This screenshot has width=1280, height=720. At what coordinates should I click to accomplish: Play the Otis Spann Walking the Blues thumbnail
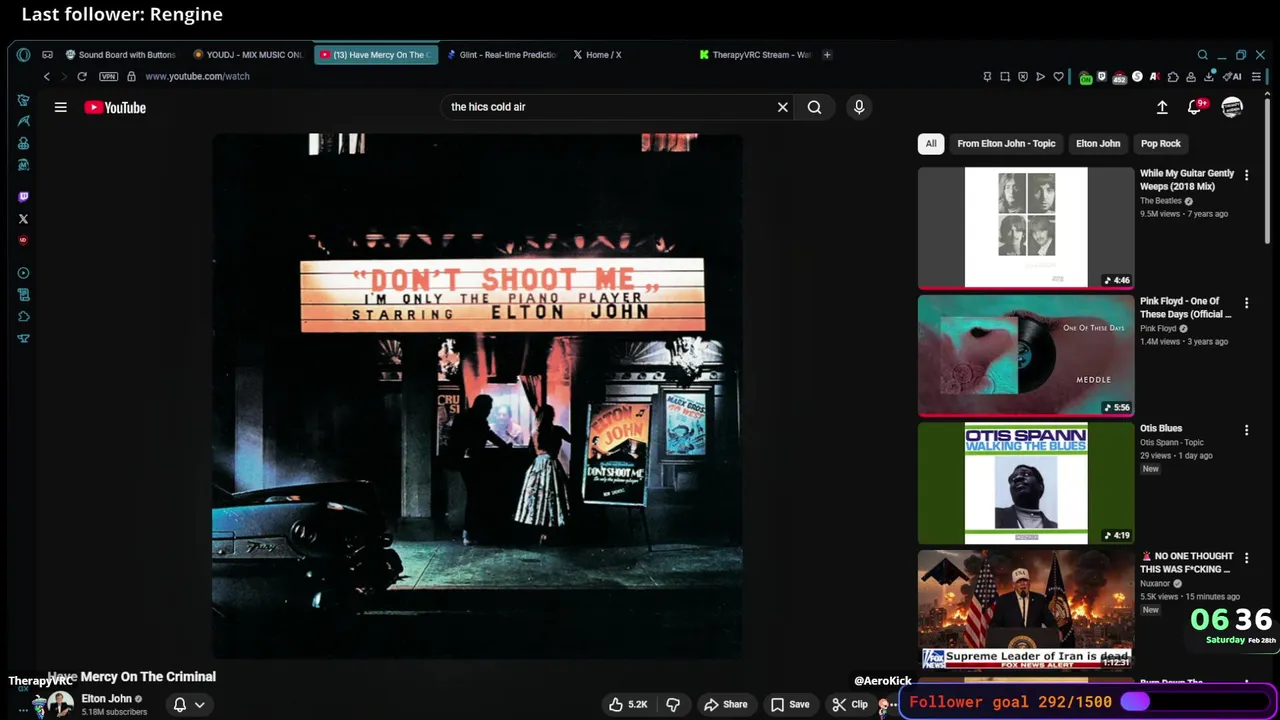point(1026,483)
